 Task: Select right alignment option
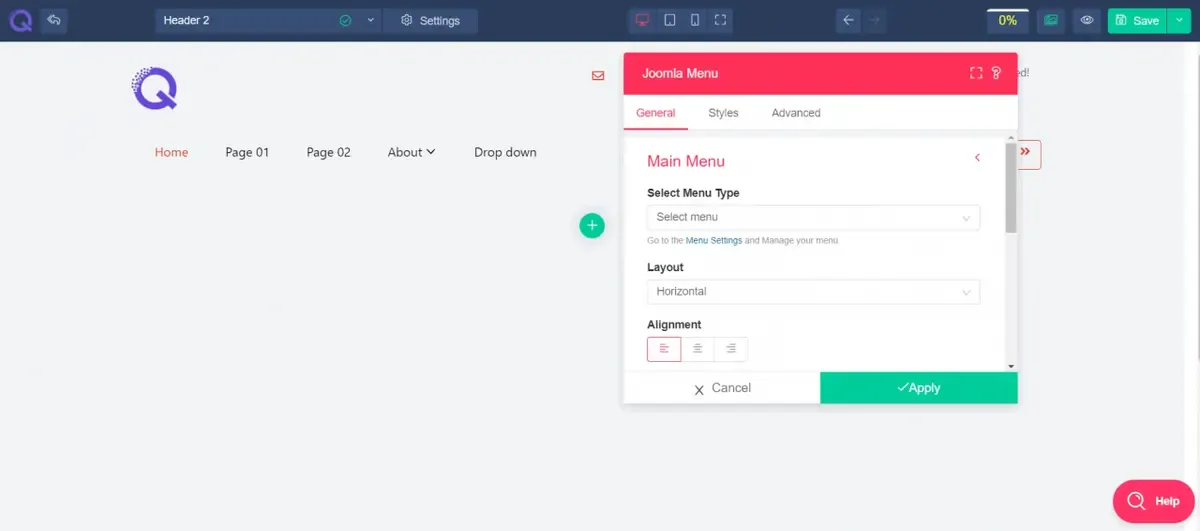tap(731, 349)
